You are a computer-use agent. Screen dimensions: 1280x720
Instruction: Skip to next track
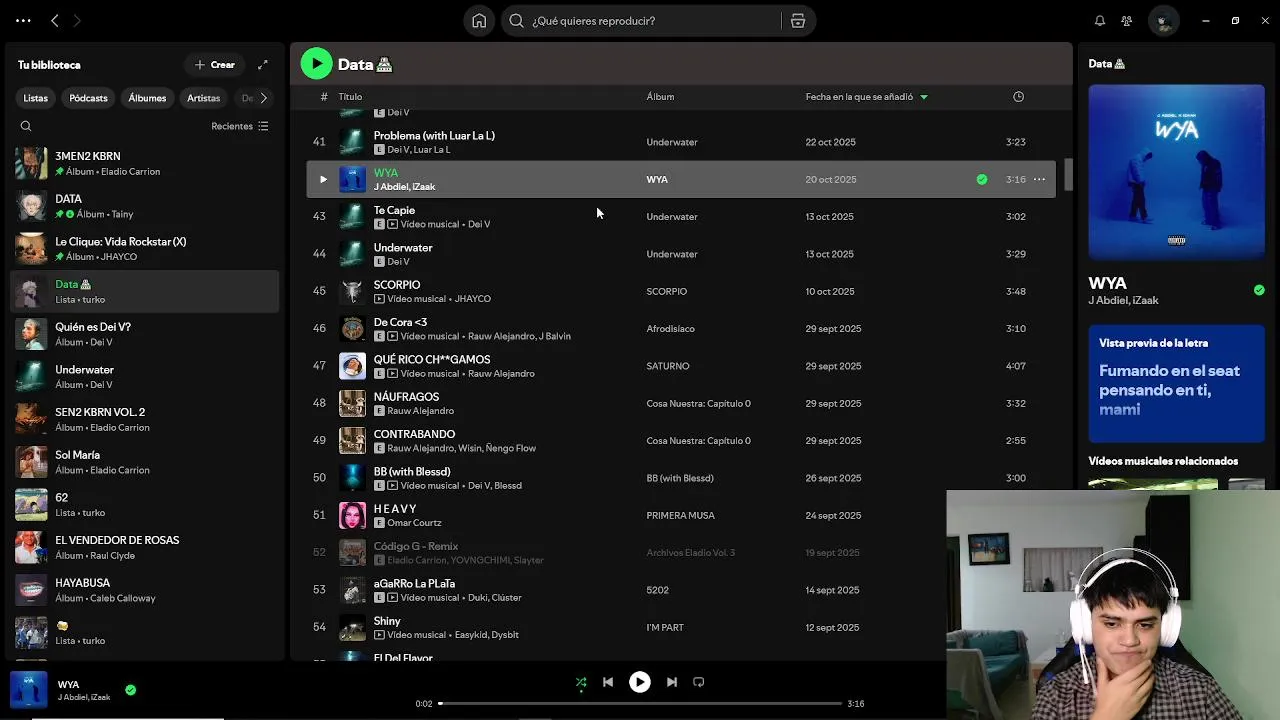(672, 682)
